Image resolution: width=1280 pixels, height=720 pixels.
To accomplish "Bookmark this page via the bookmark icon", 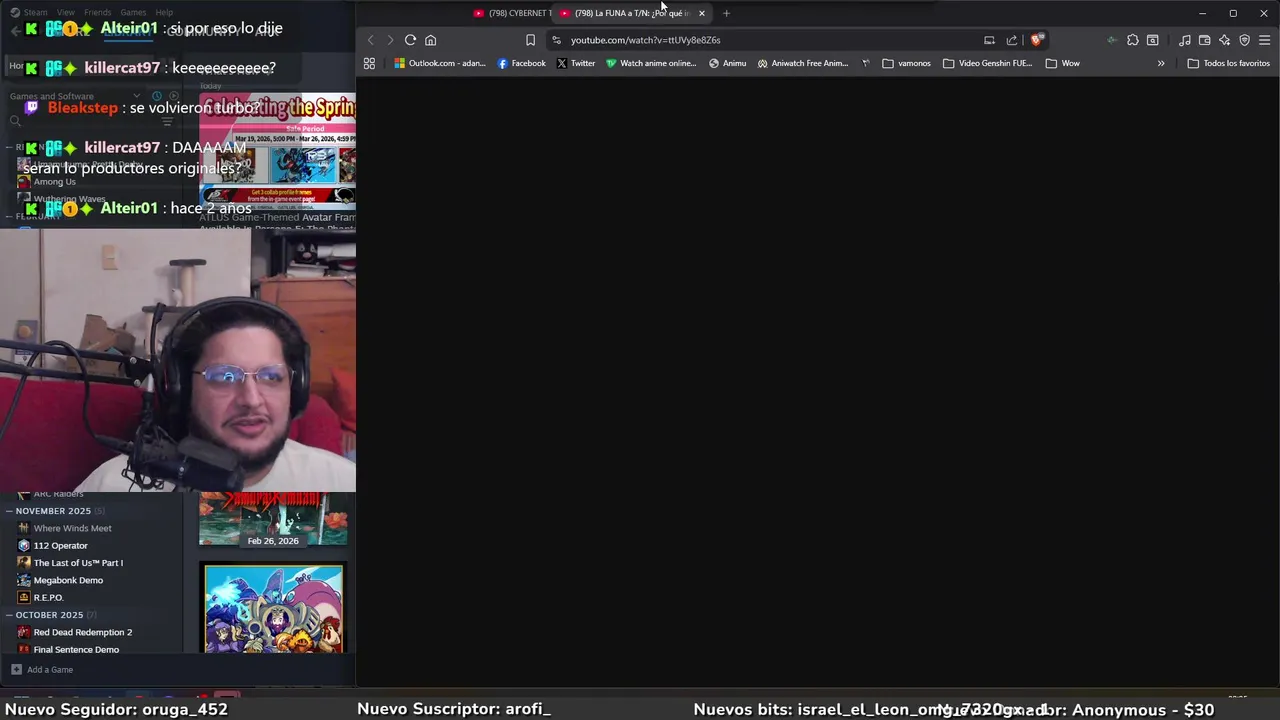I will (530, 40).
